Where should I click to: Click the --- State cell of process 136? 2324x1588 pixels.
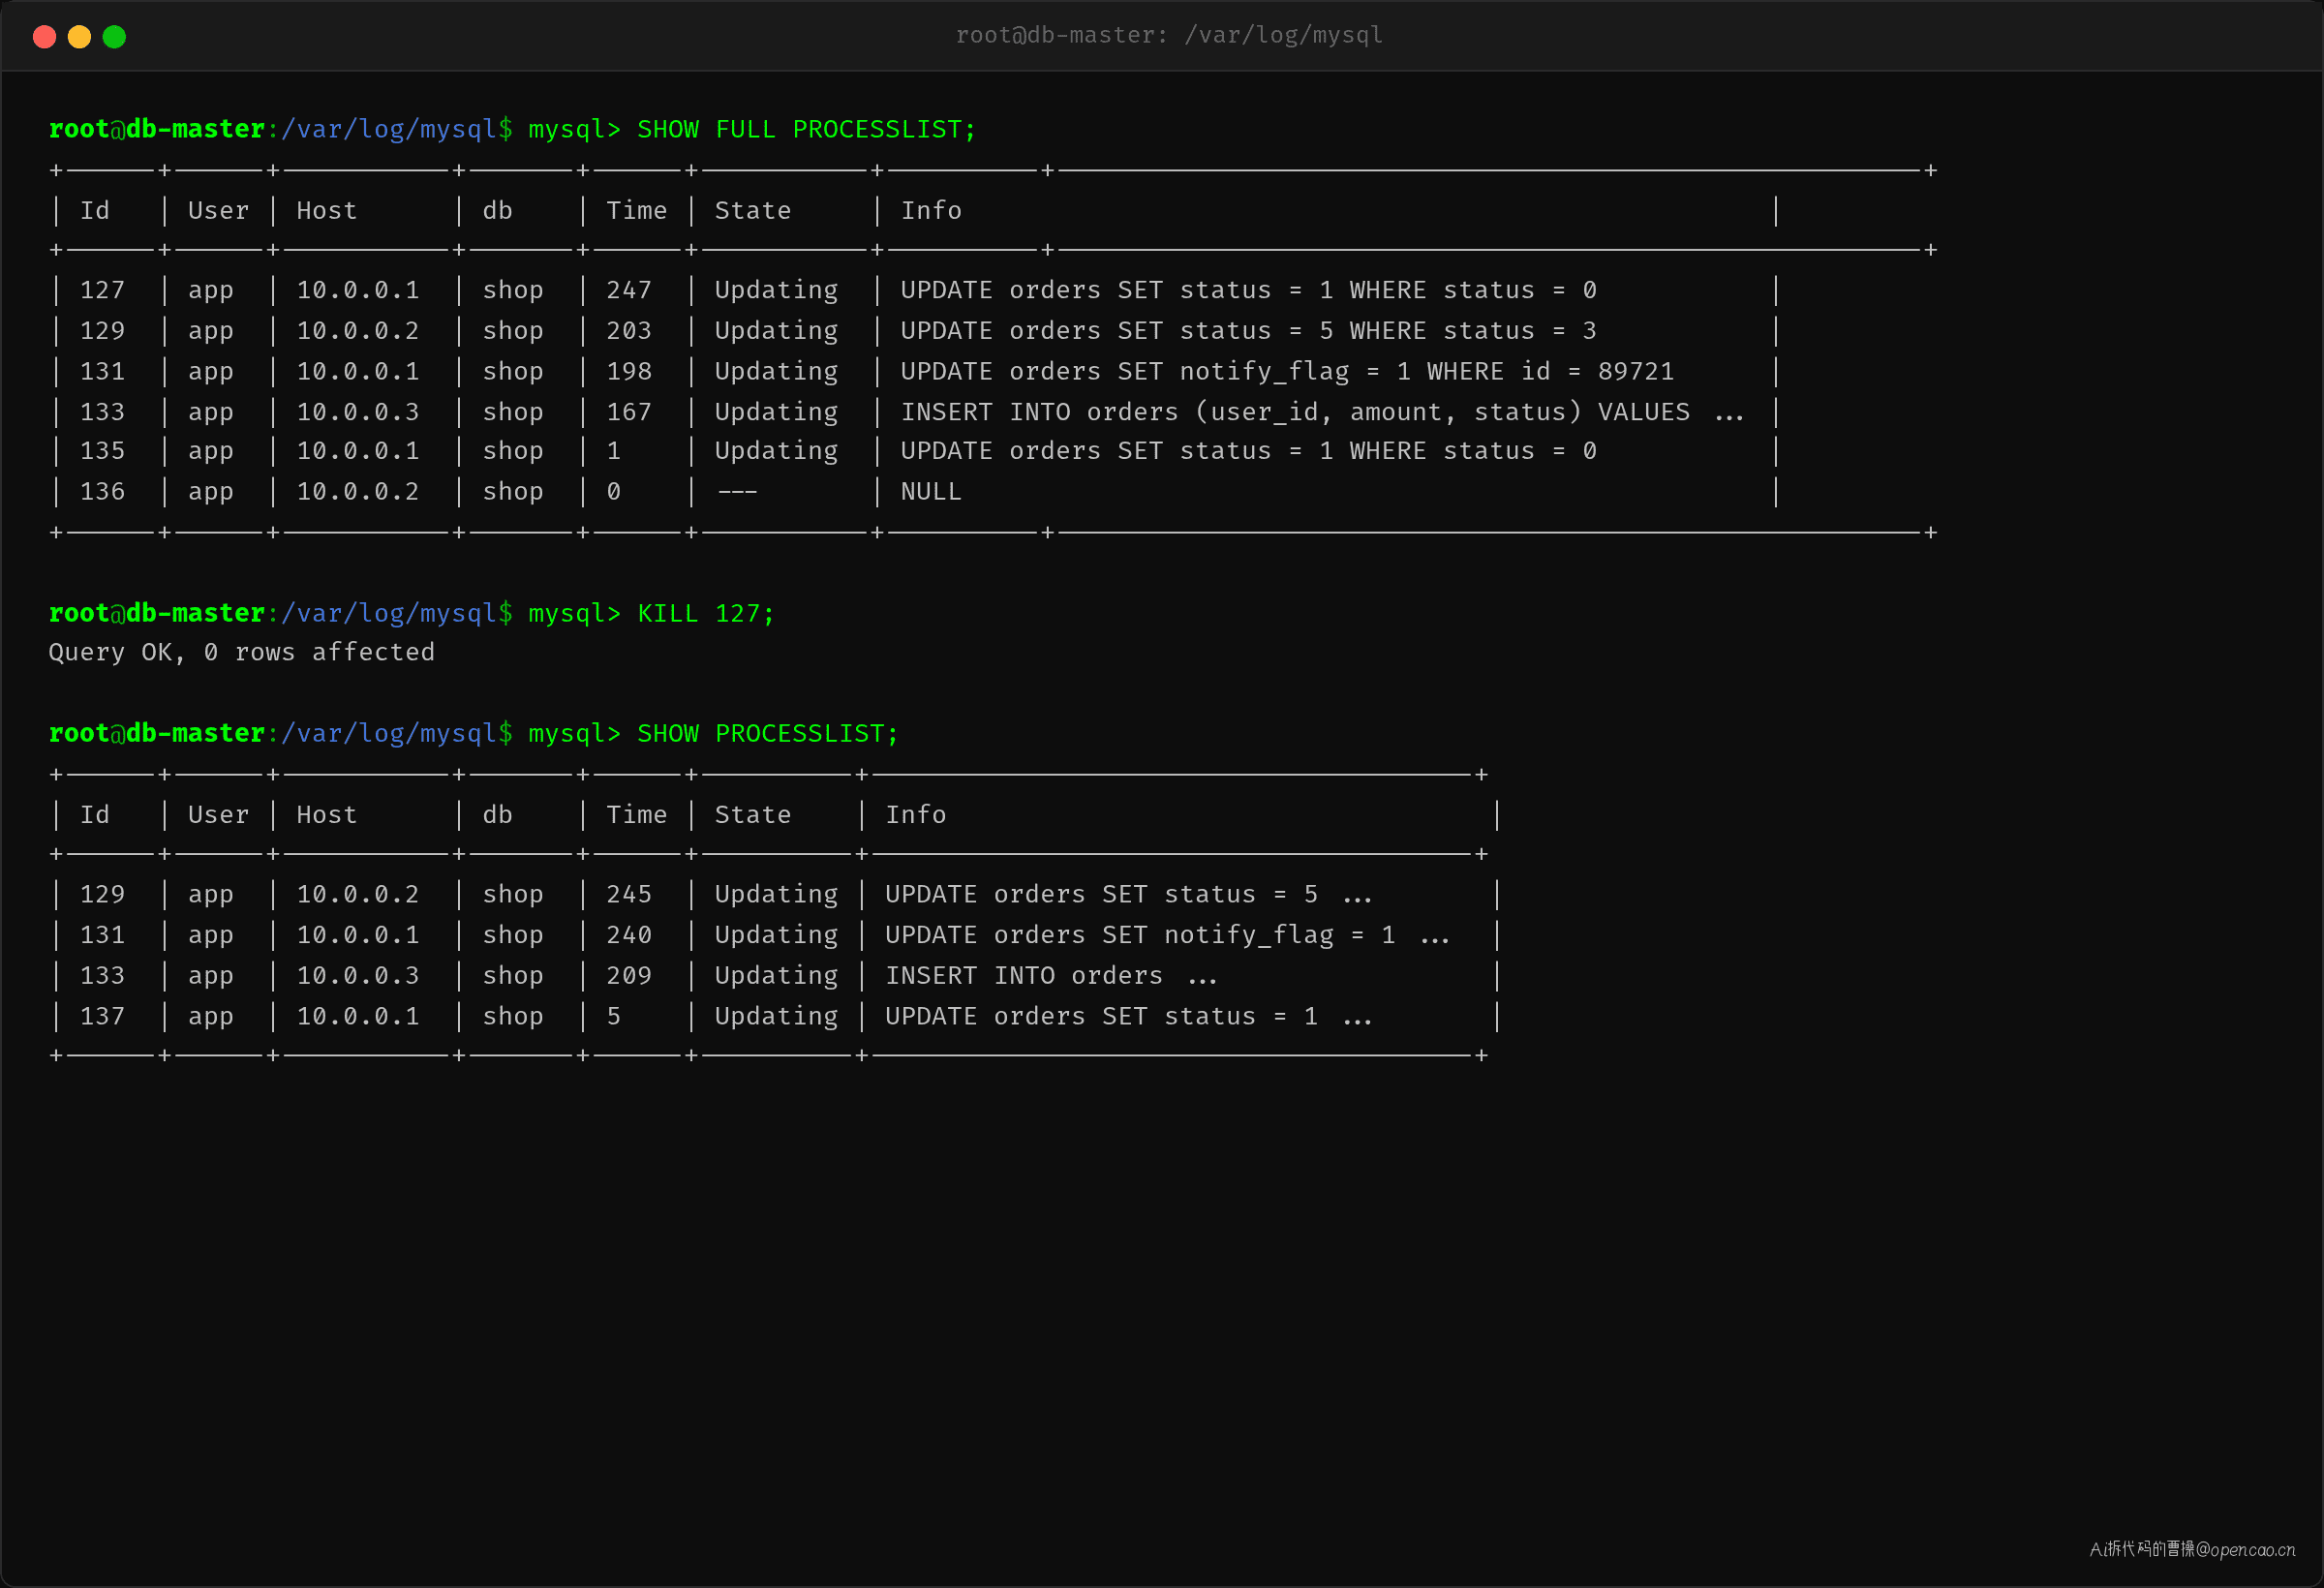737,492
